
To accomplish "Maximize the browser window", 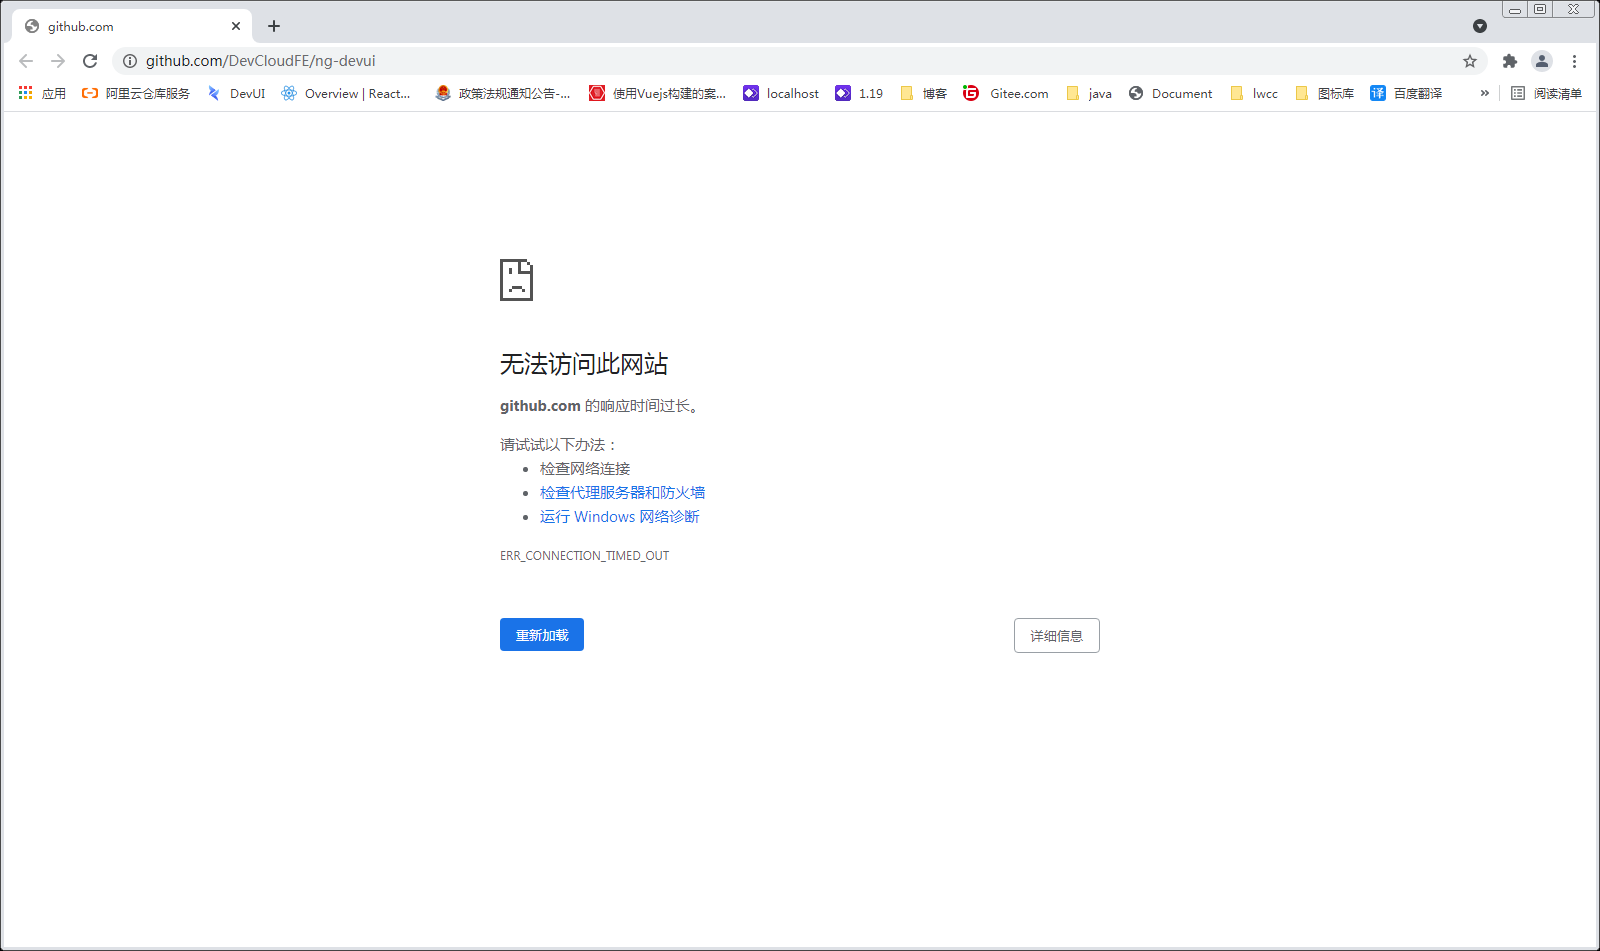I will click(x=1540, y=9).
